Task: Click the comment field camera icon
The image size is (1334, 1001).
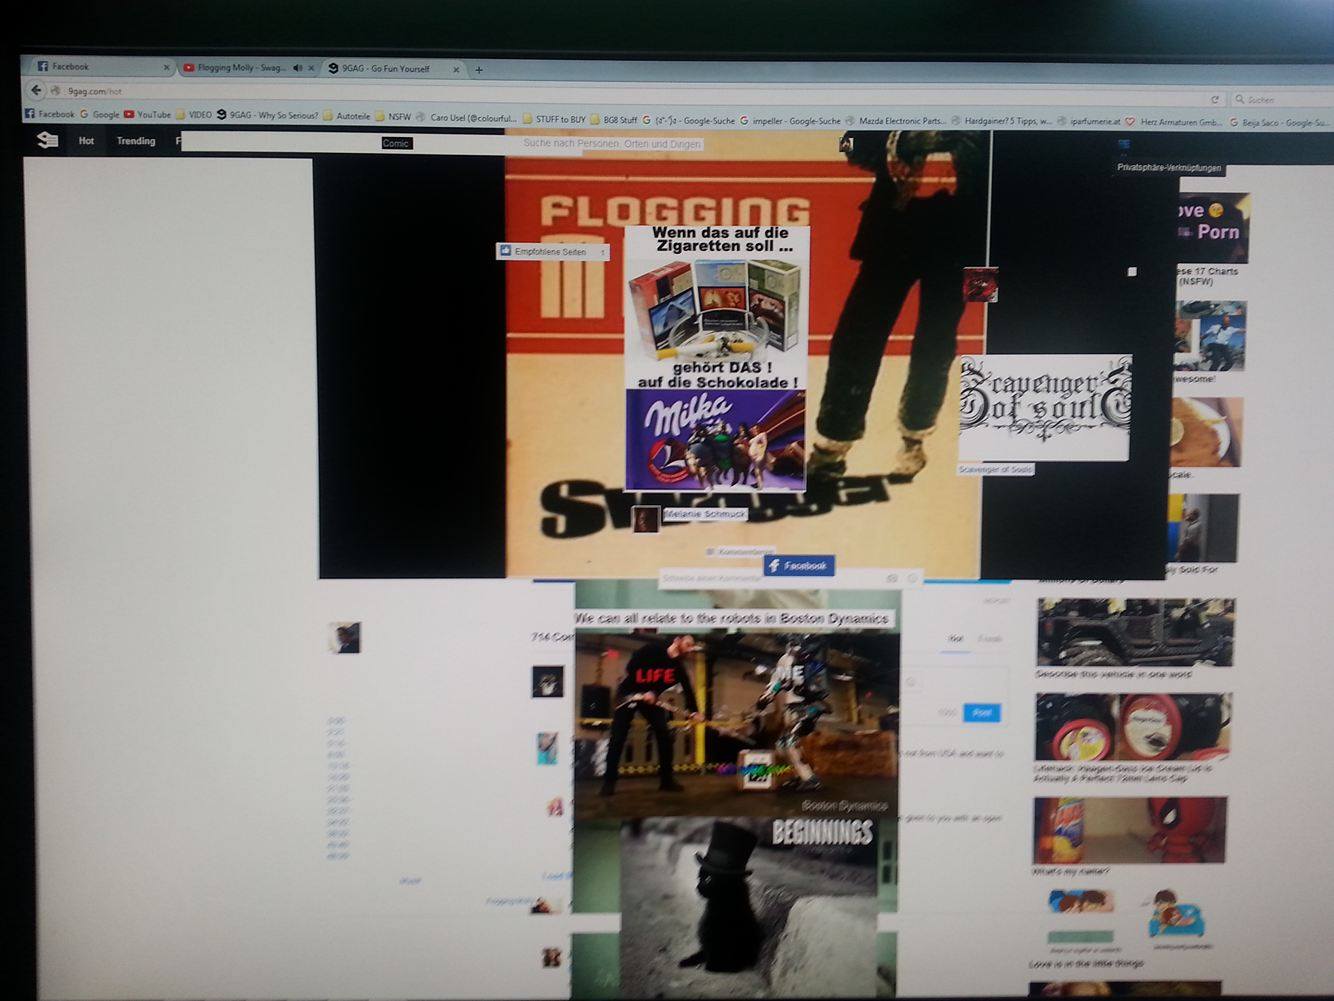Action: pos(892,579)
